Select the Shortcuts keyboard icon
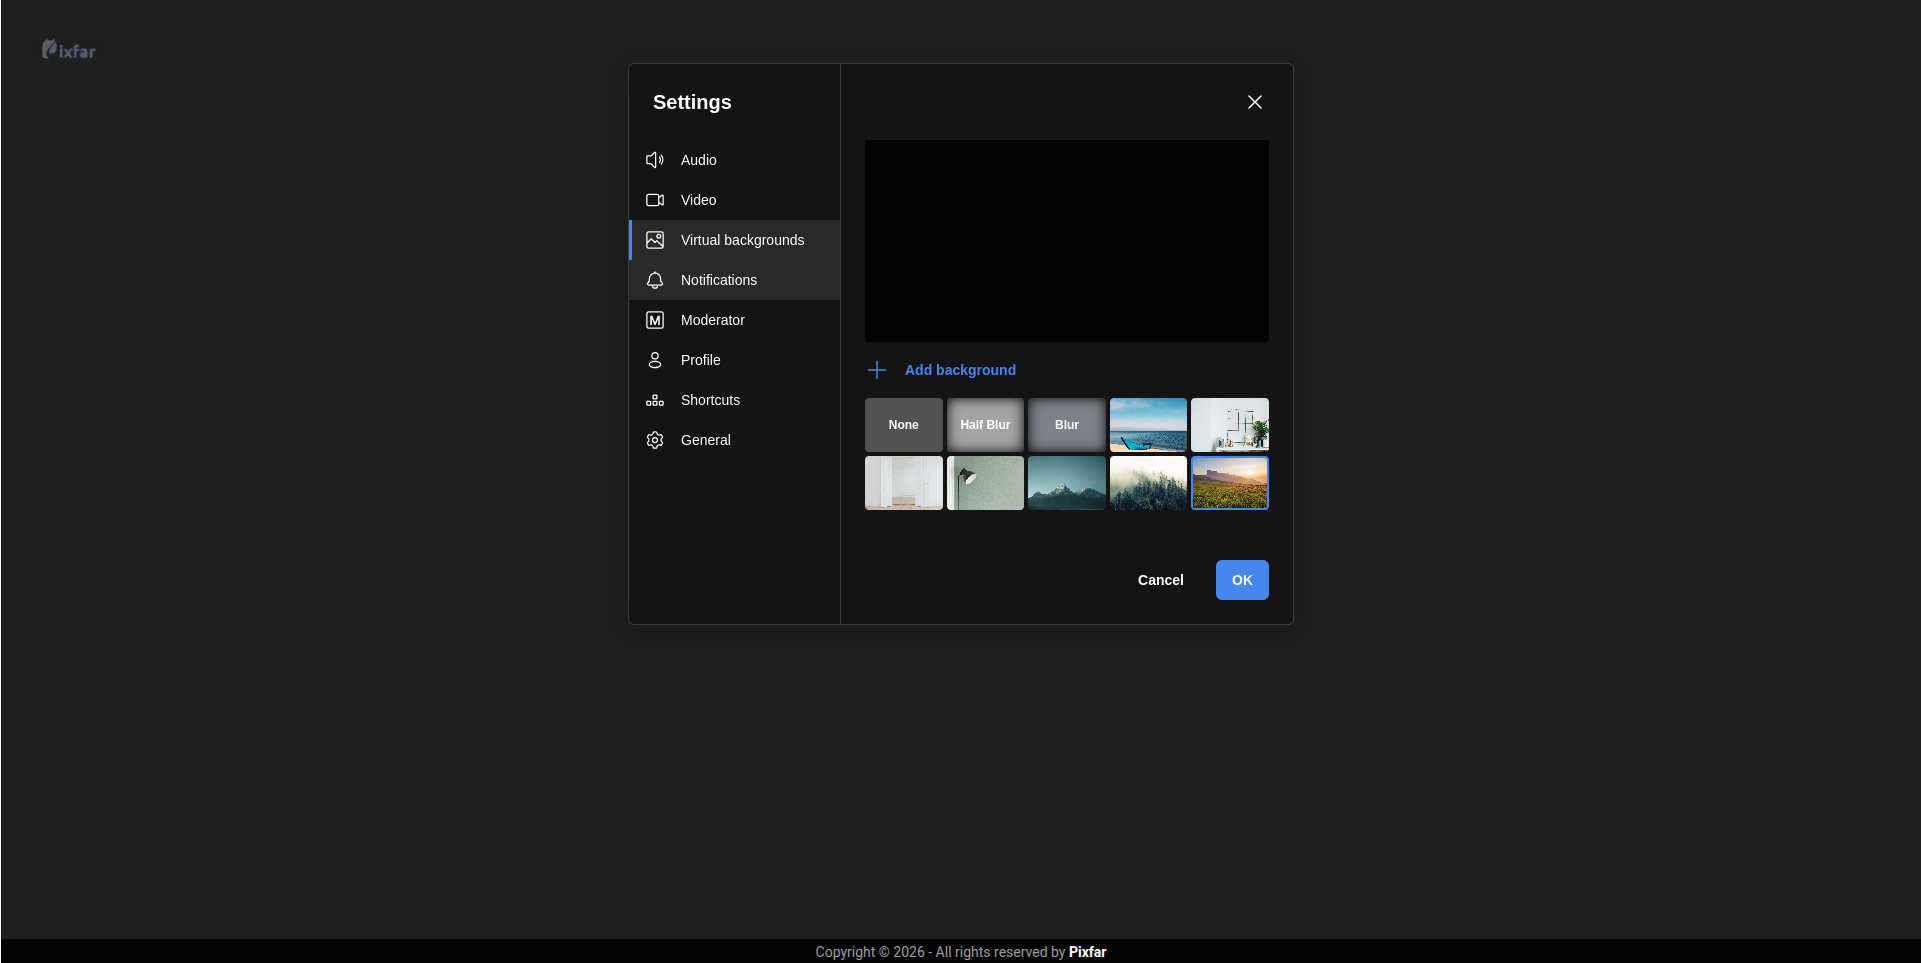 click(654, 400)
